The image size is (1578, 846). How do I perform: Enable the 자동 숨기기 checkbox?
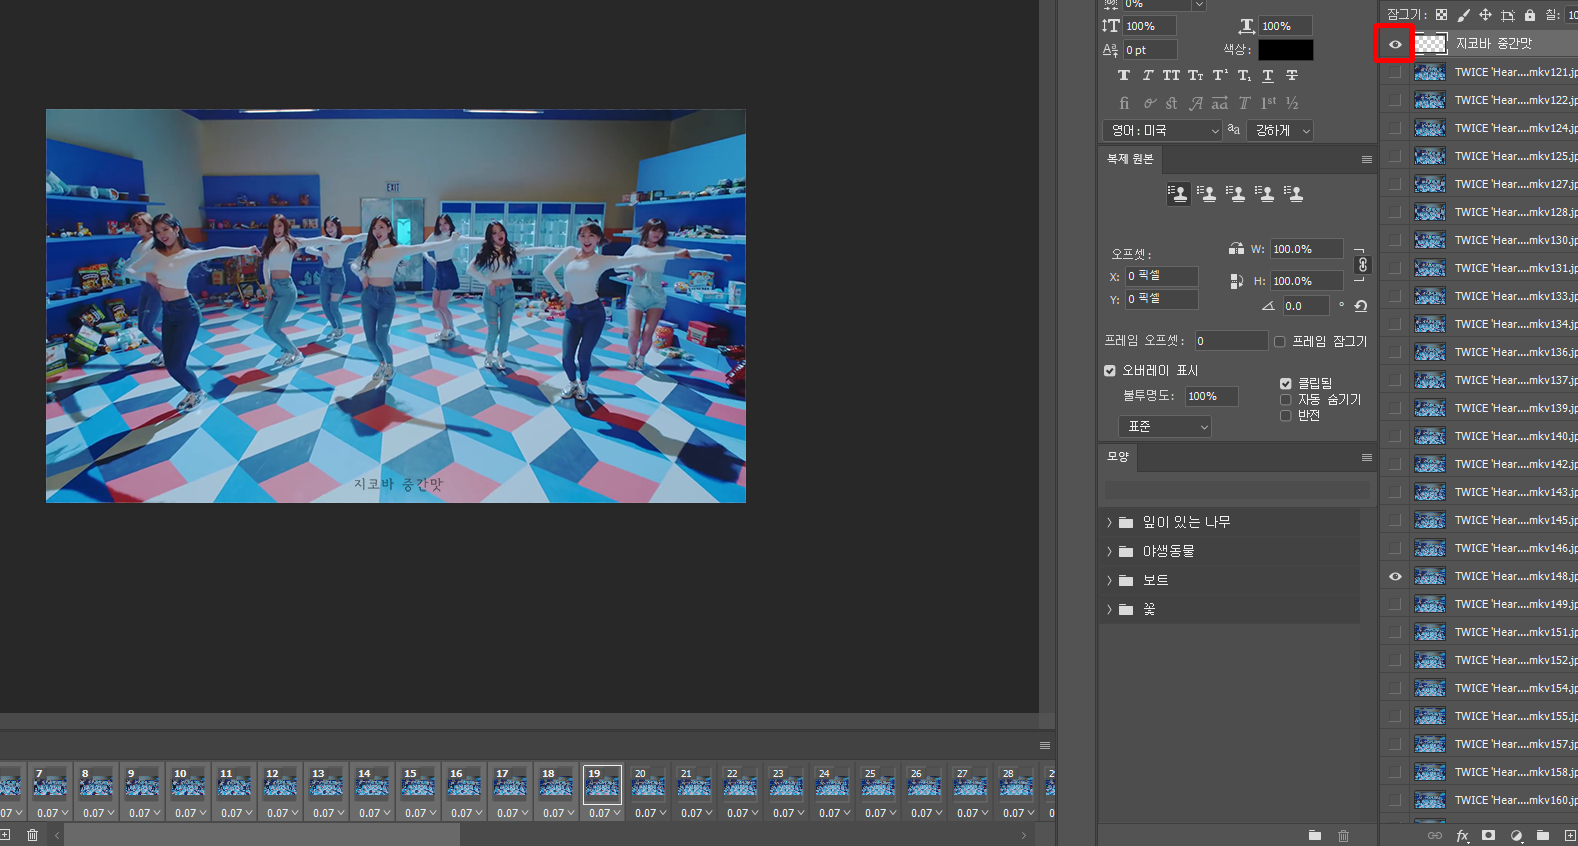(1285, 399)
